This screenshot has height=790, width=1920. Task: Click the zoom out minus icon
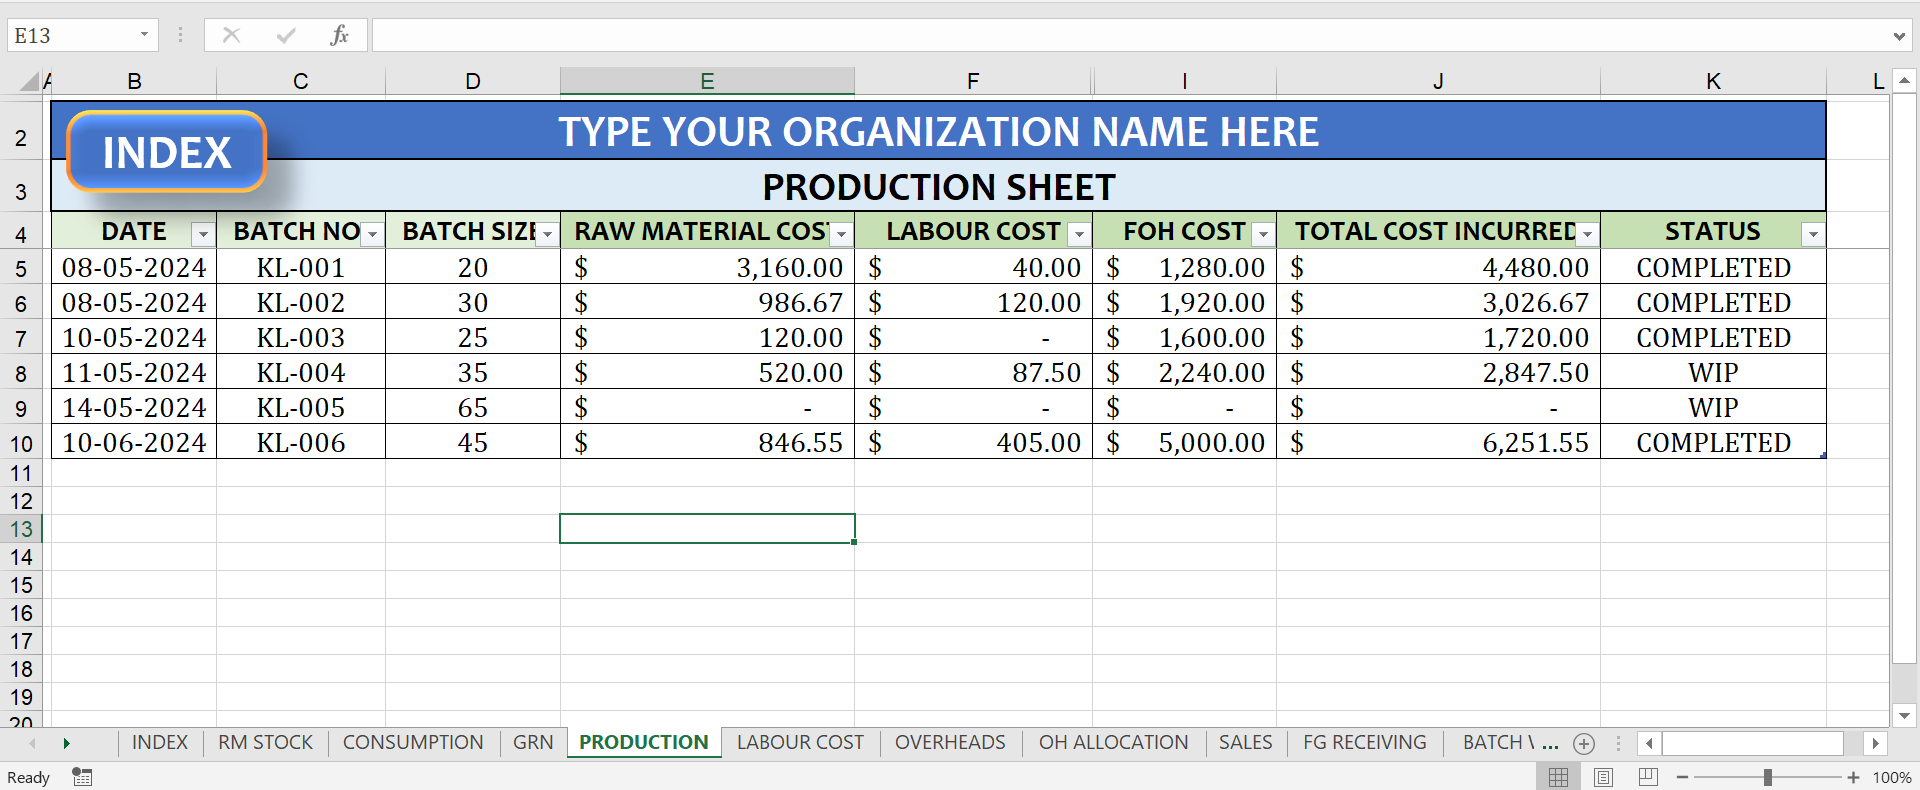(1683, 777)
